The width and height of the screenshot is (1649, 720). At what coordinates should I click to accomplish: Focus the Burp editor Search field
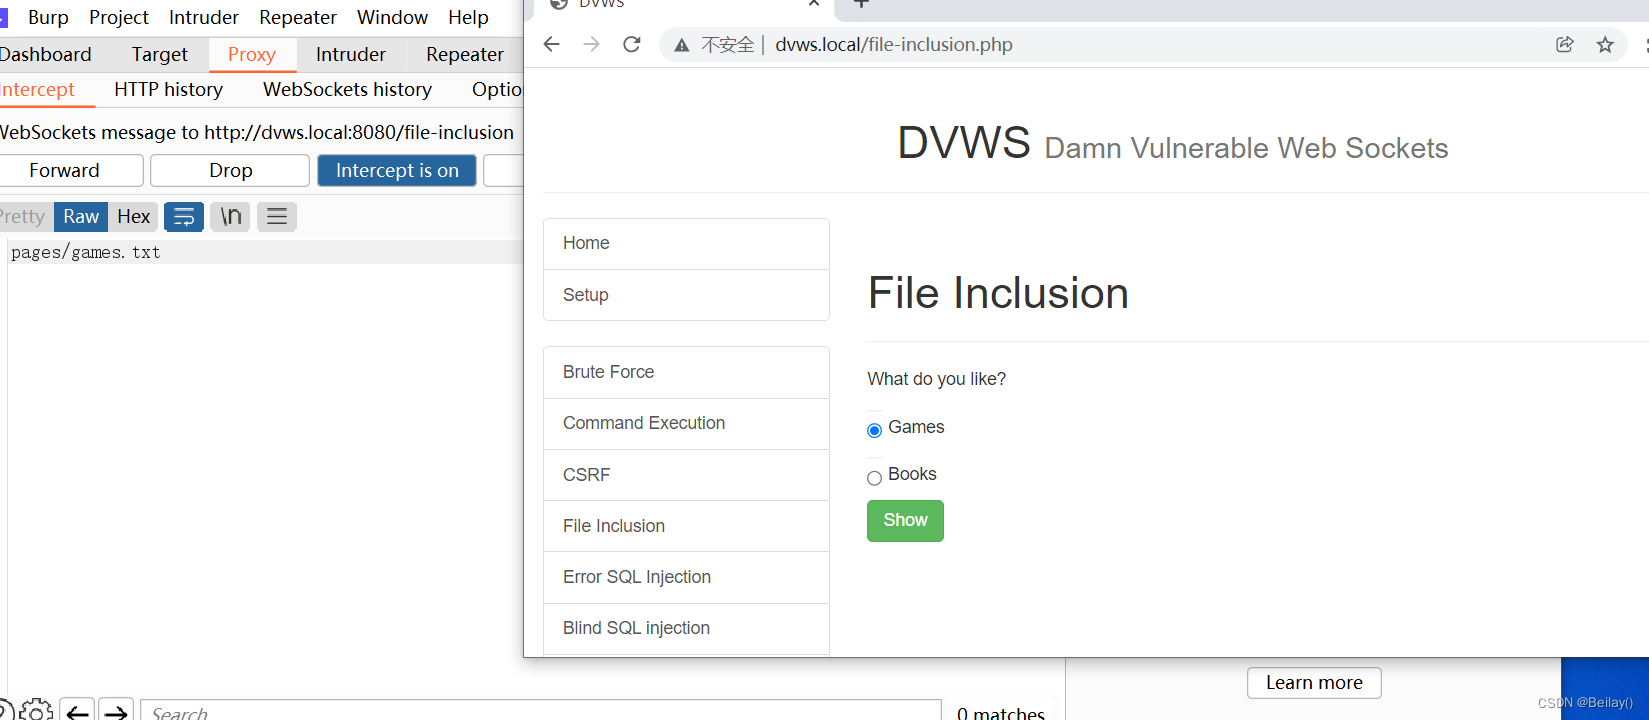(541, 711)
